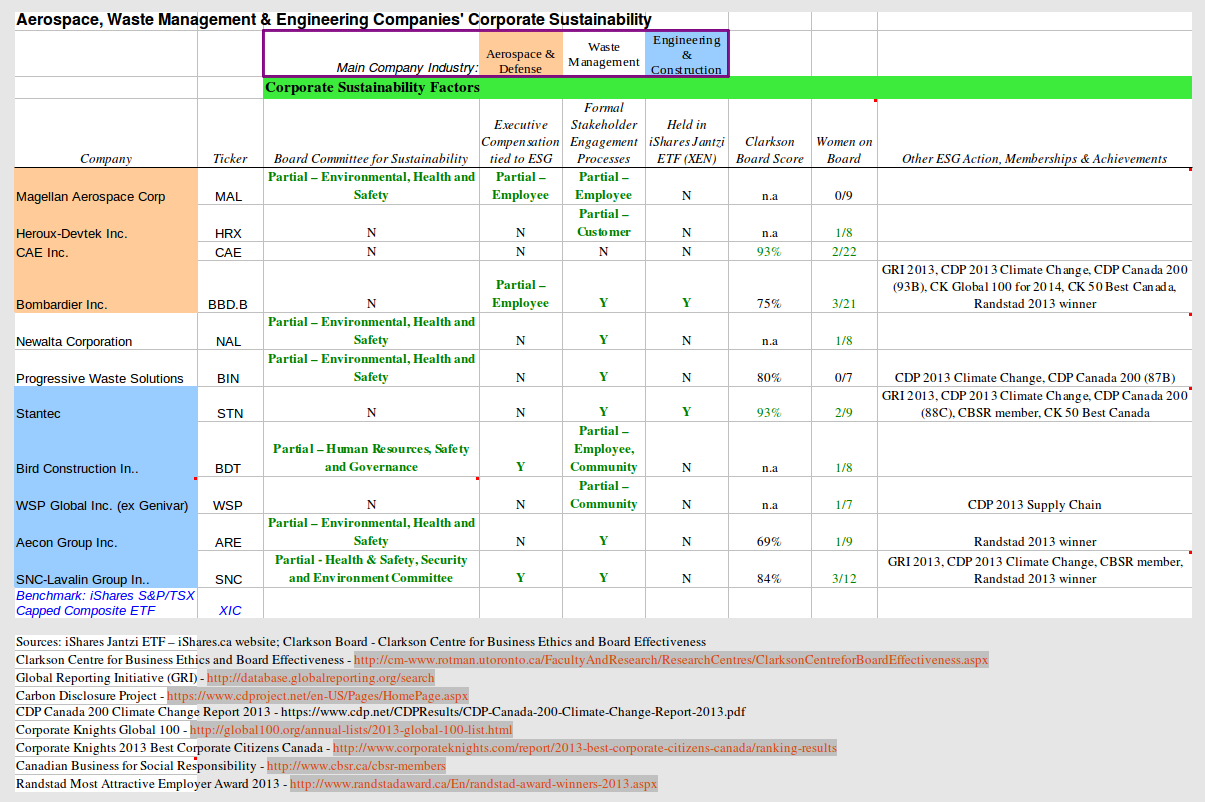
Task: Click the Sources line mentioning iShares.ca website
Action: (x=361, y=642)
